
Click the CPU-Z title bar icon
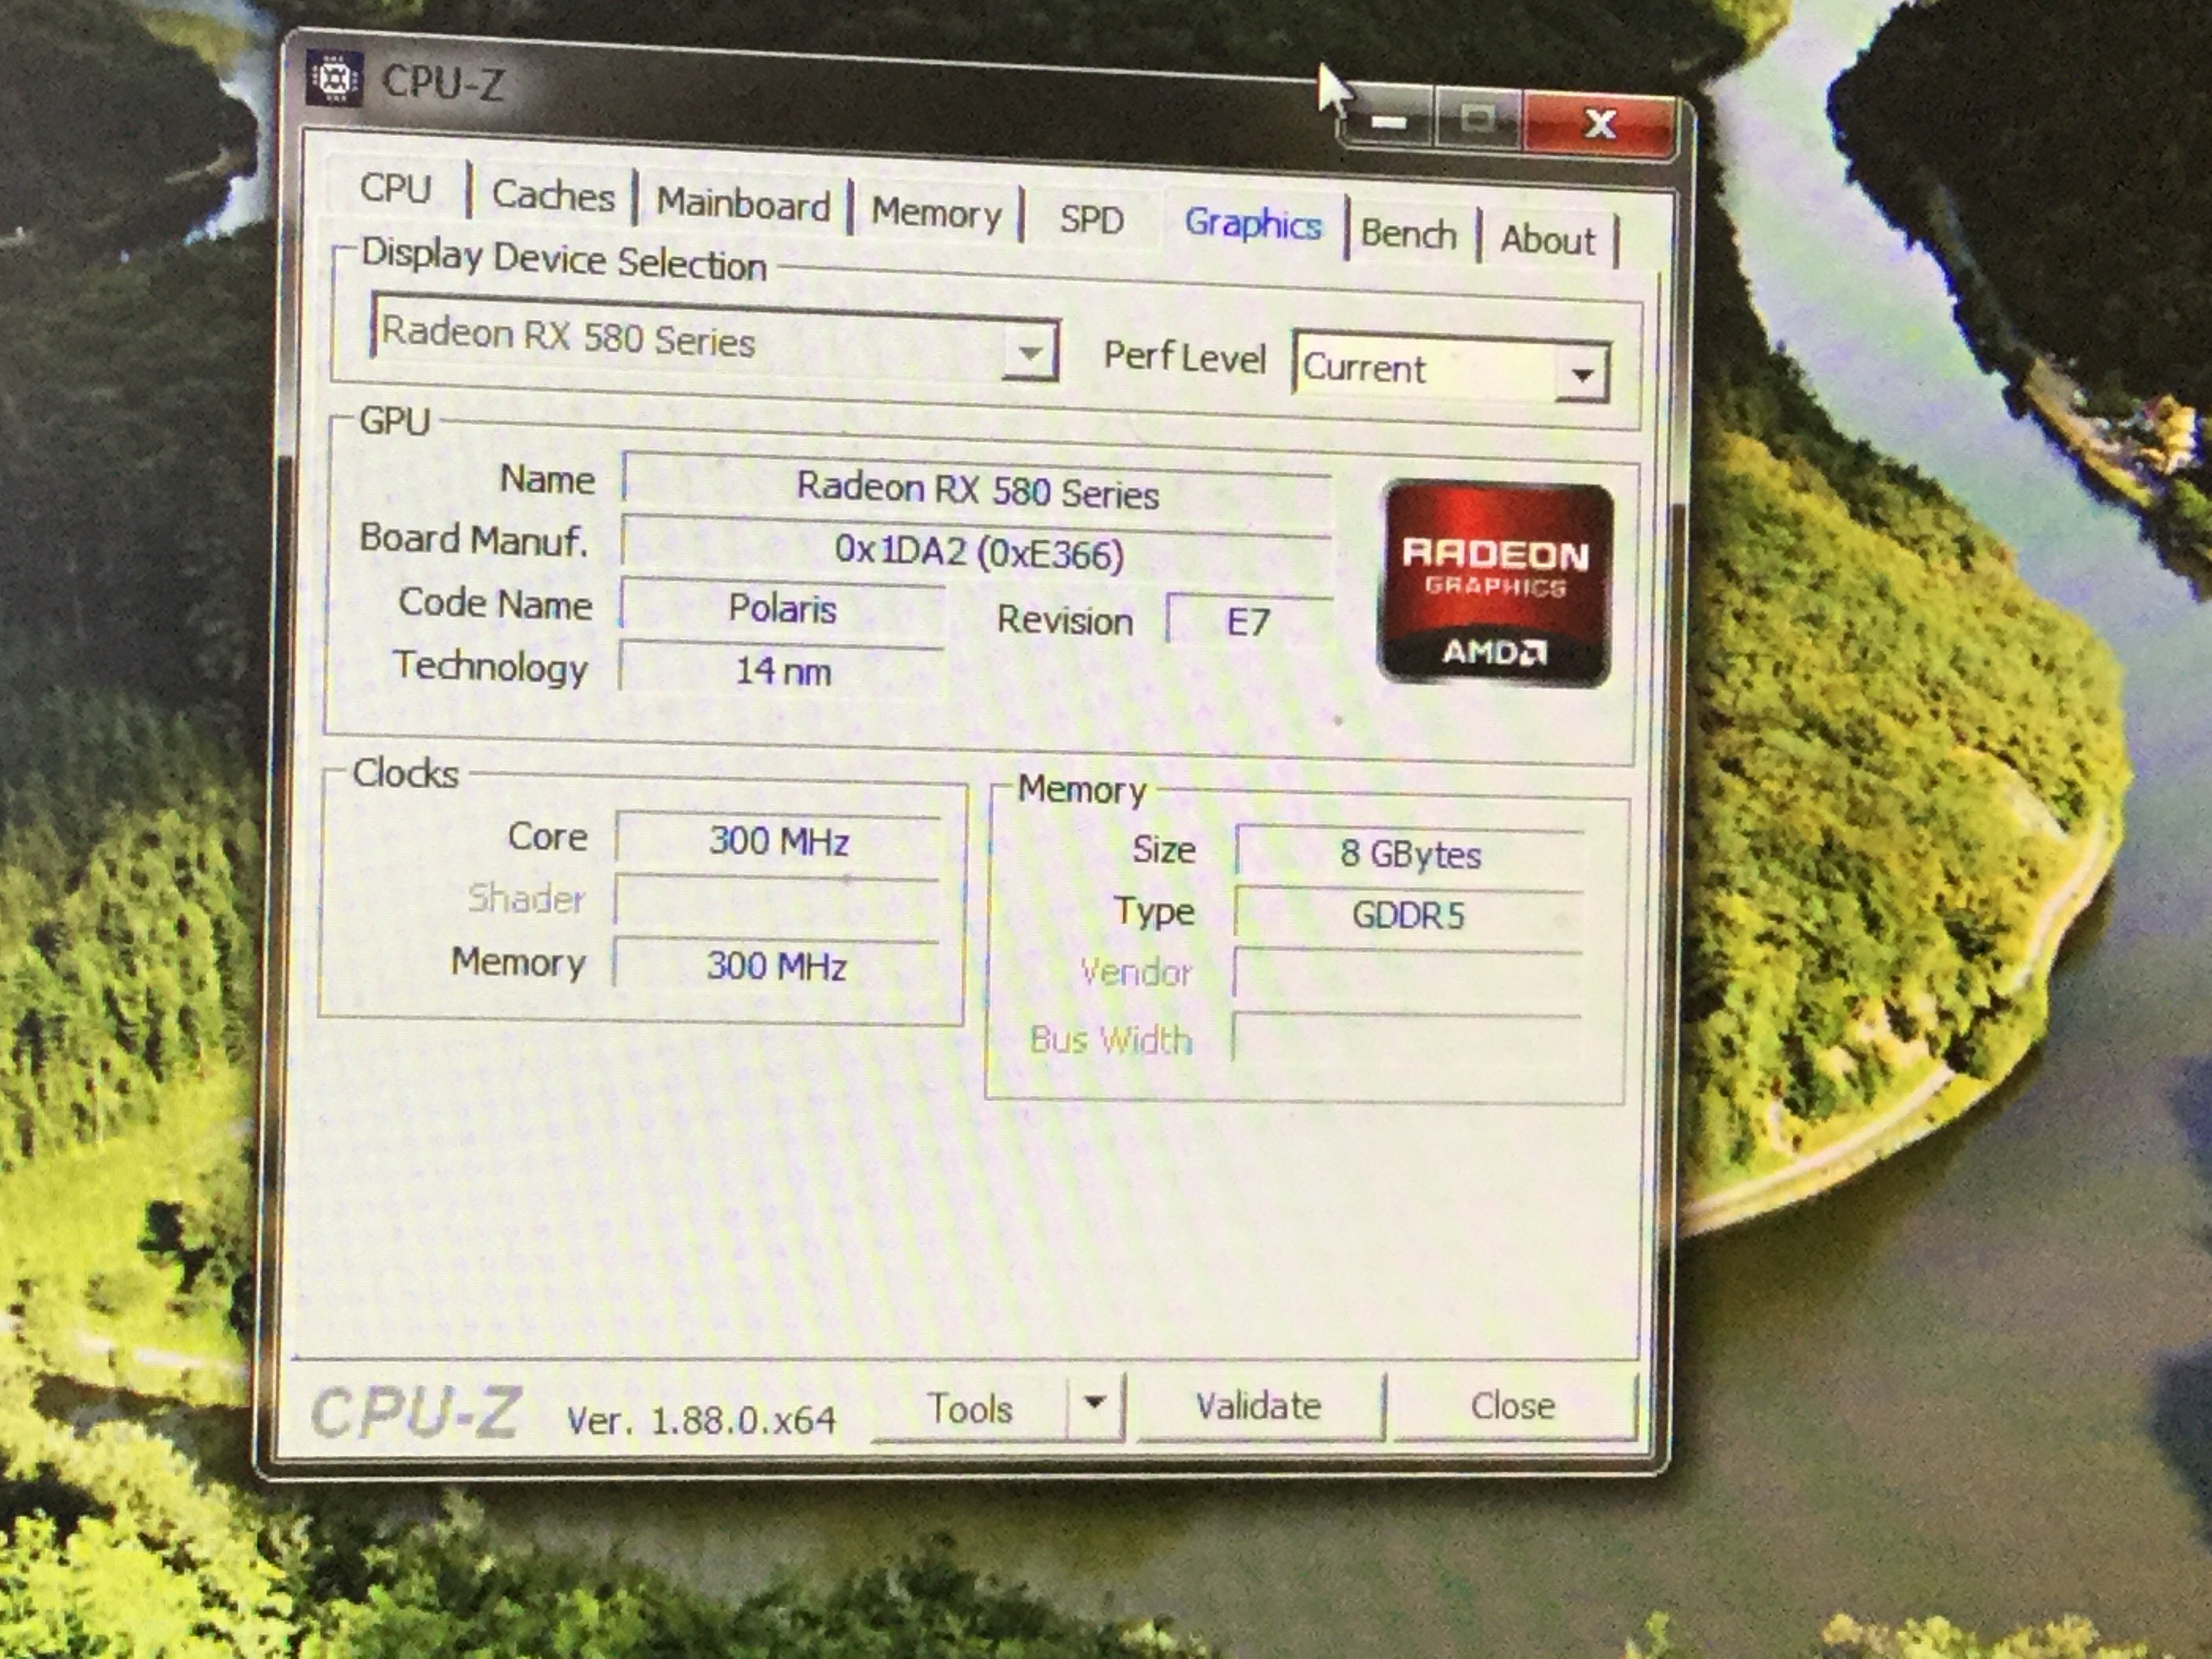(x=335, y=79)
